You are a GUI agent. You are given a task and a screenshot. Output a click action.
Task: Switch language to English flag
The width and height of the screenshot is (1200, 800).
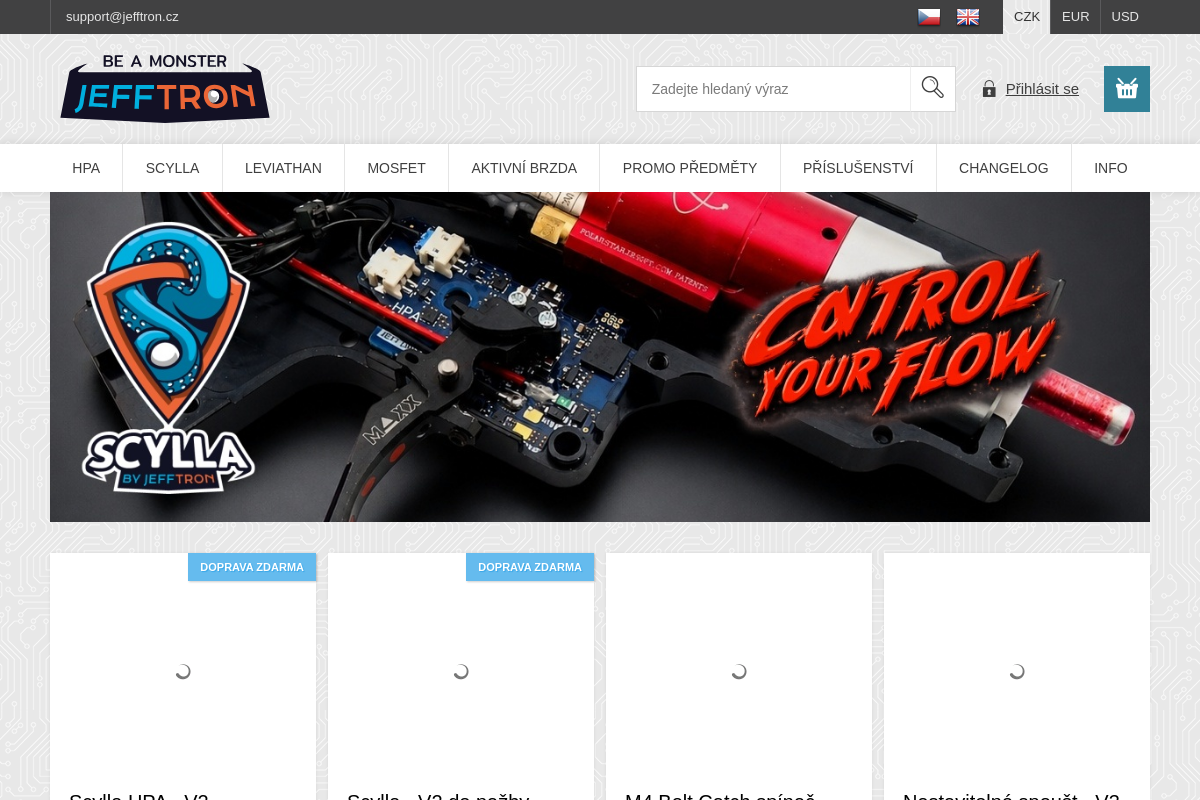point(968,17)
